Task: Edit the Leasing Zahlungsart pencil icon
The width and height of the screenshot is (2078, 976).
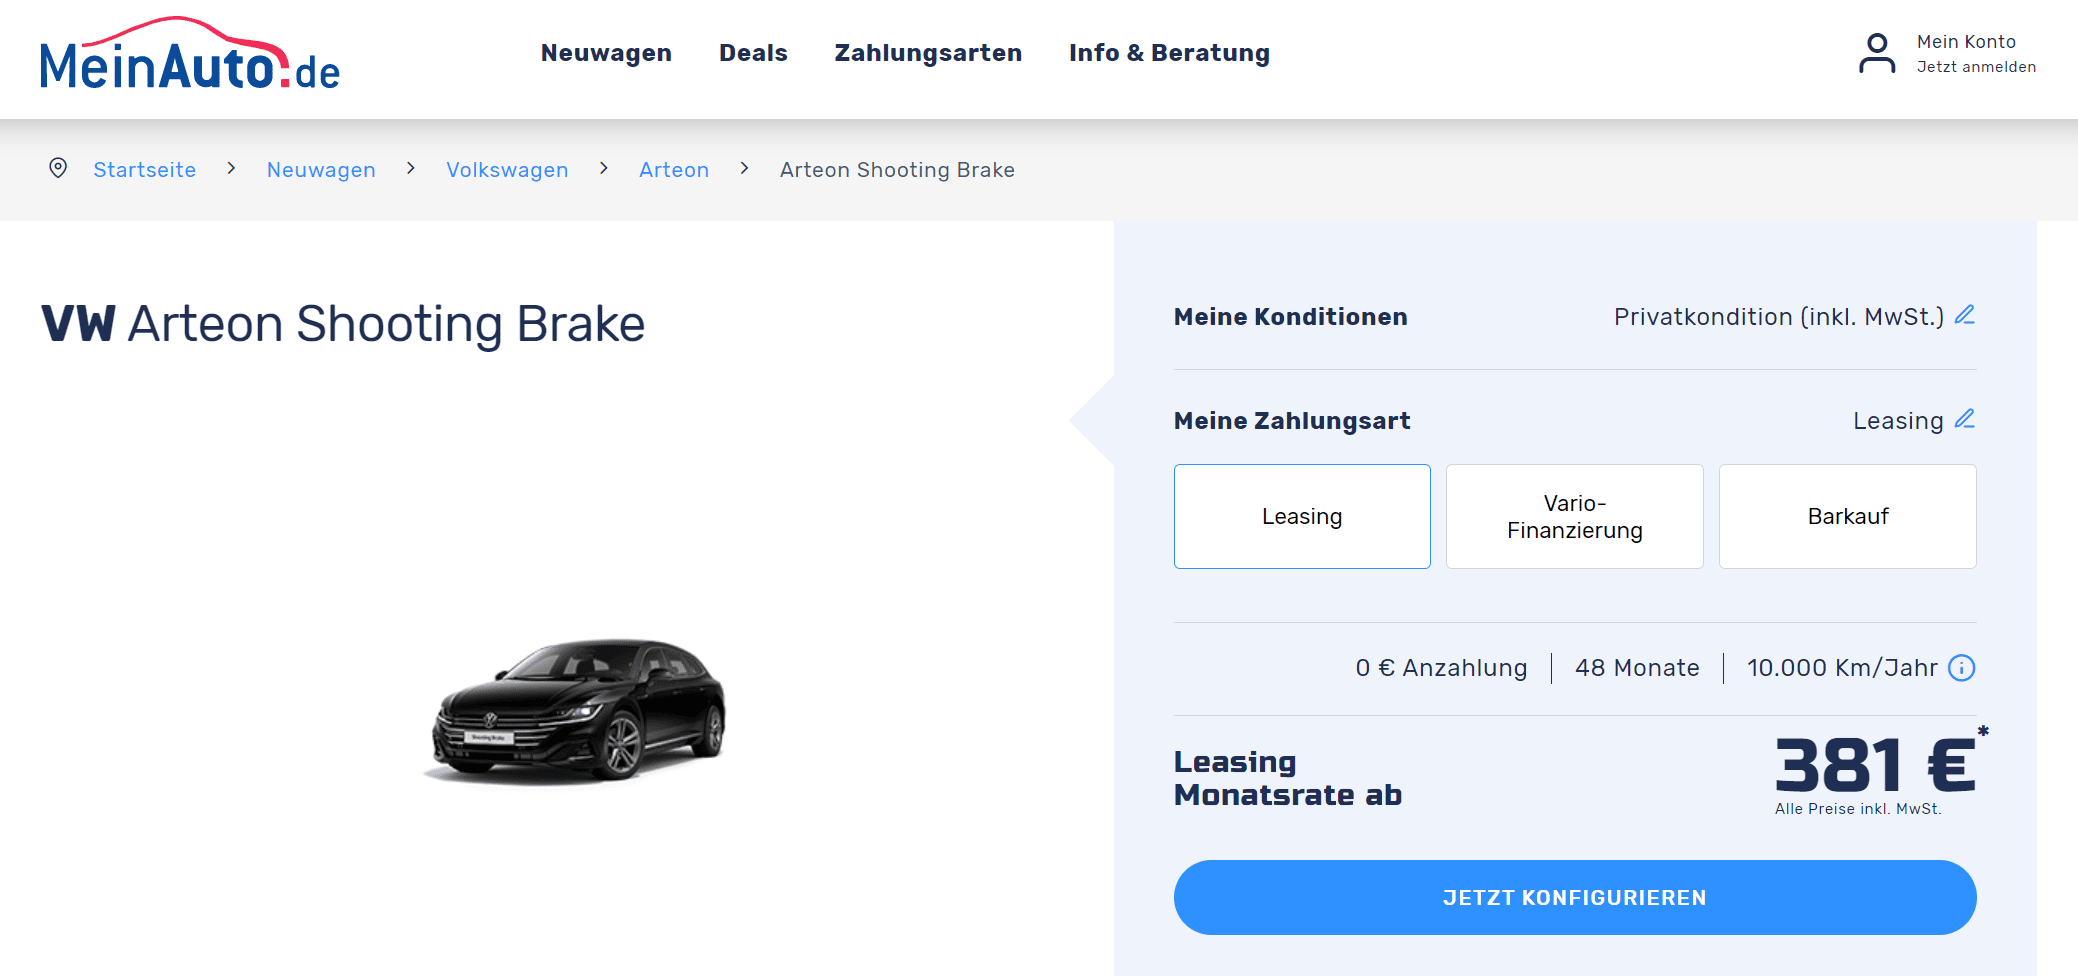Action: (x=1965, y=419)
